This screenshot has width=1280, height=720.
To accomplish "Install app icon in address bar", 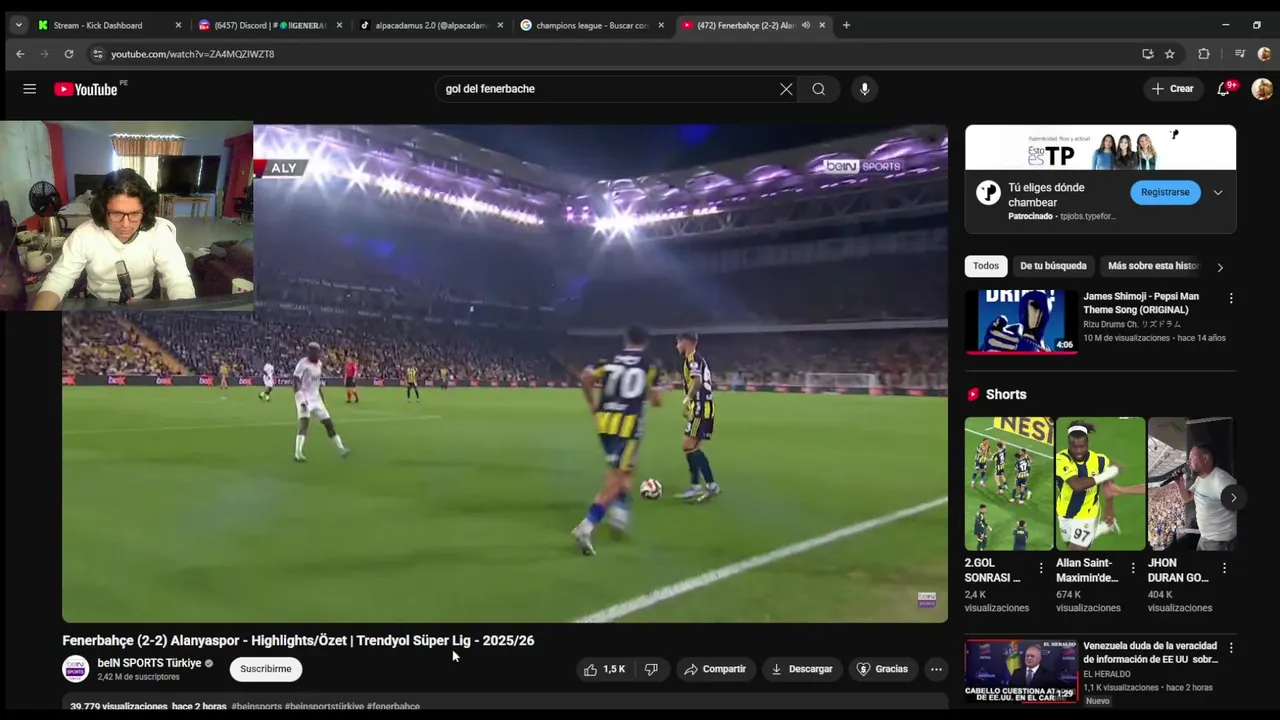I will coord(1148,54).
